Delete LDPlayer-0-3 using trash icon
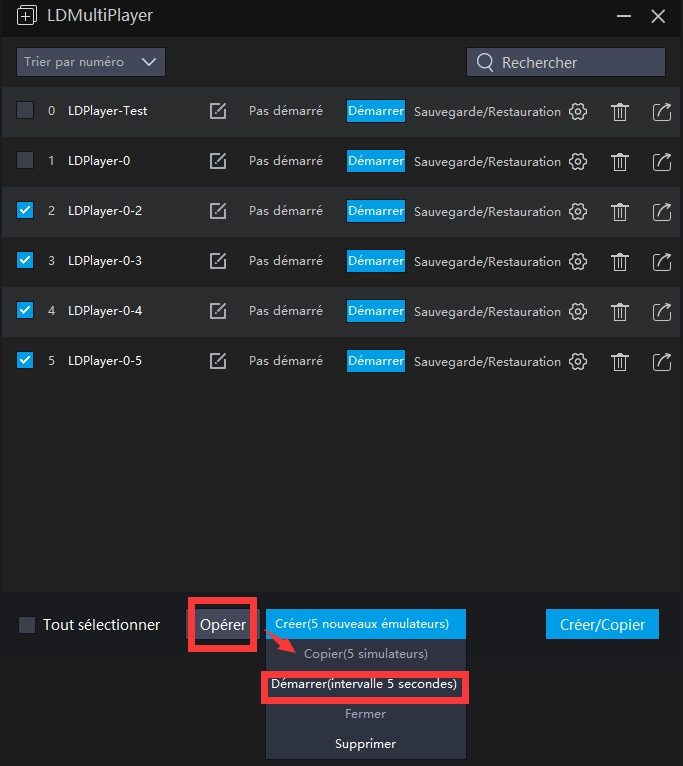The height and width of the screenshot is (766, 683). tap(619, 262)
